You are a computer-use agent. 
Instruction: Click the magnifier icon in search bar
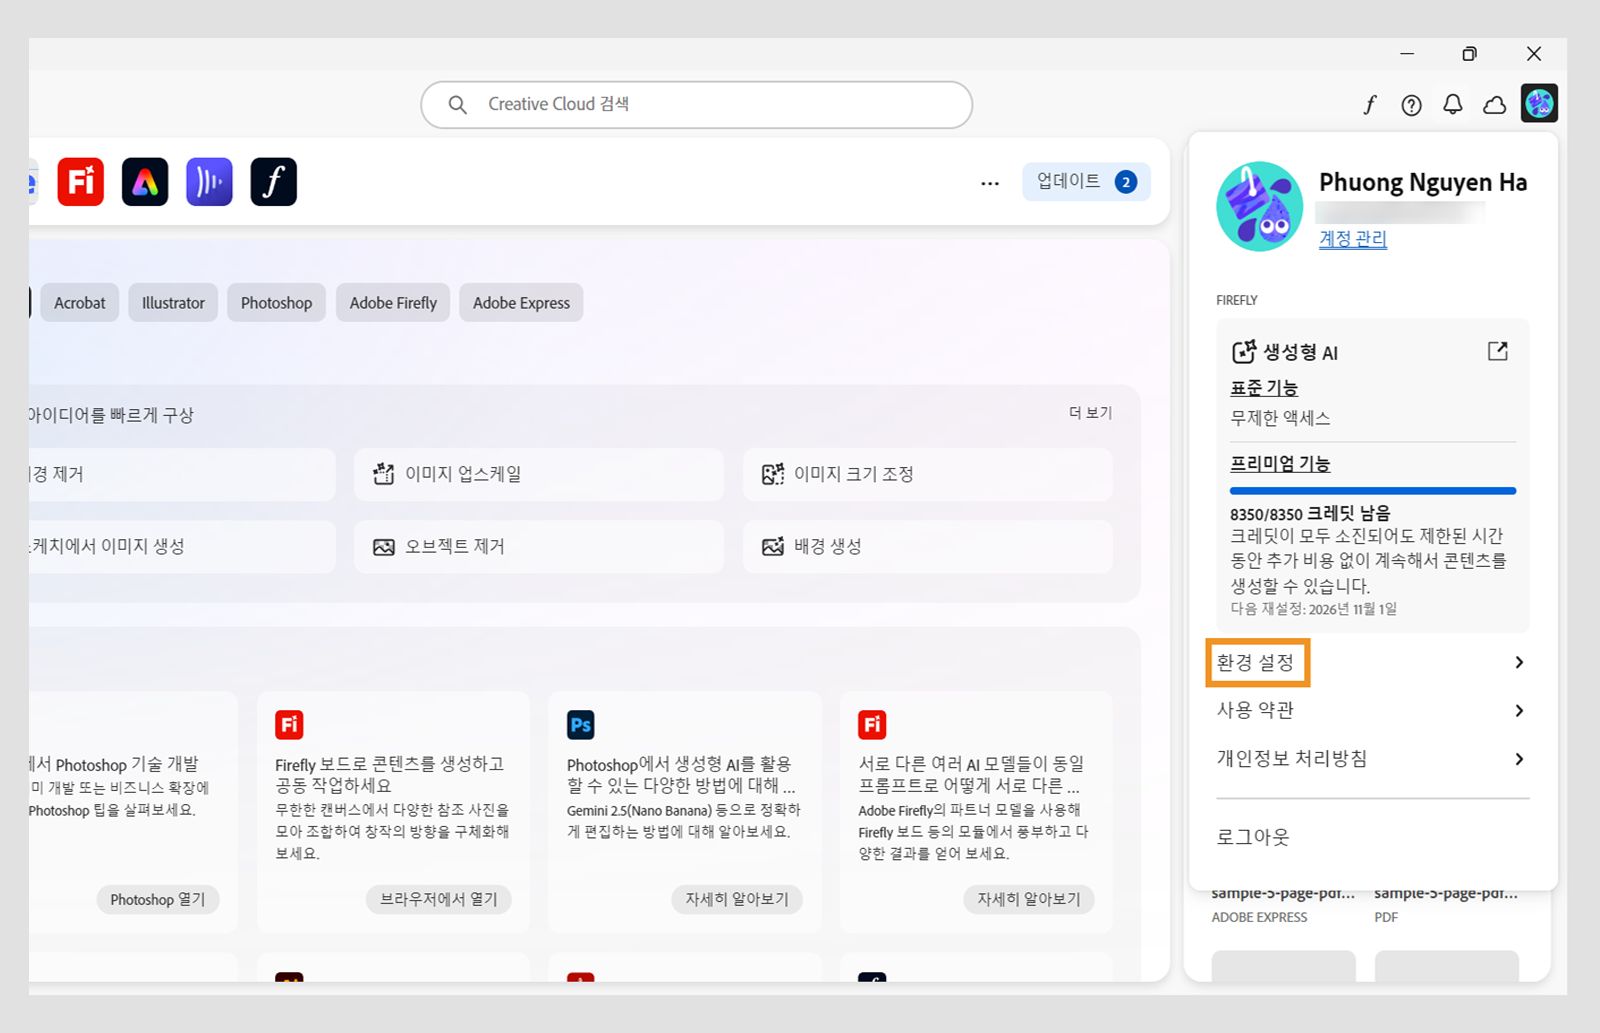(457, 105)
